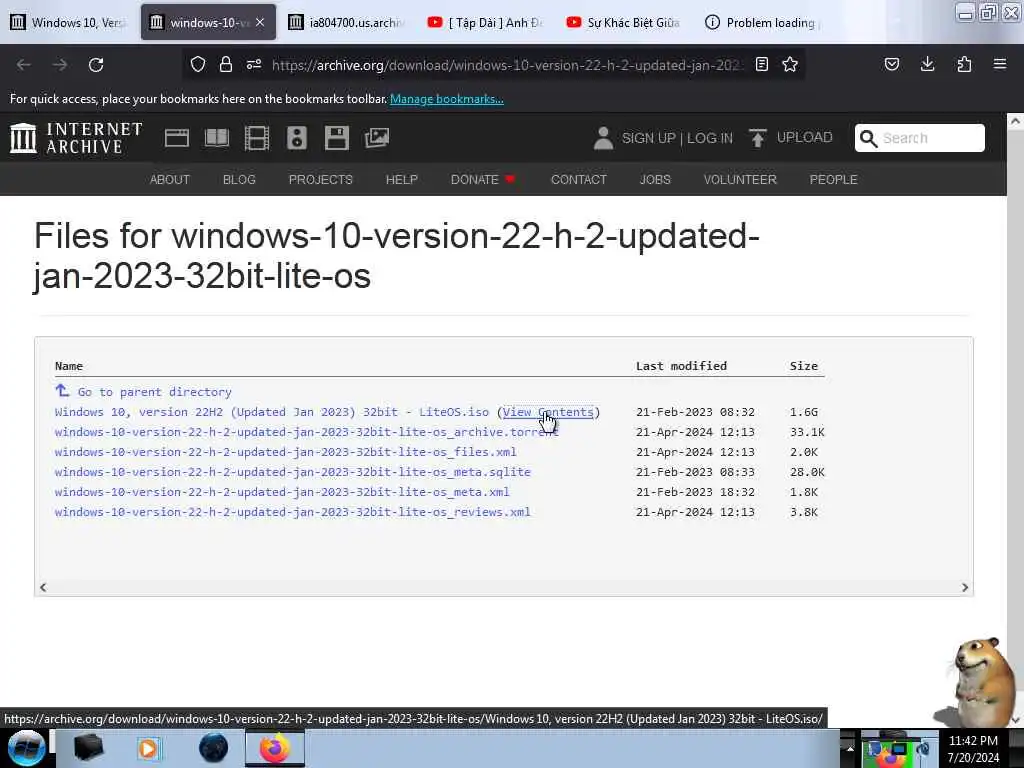1024x768 pixels.
Task: Close the current windows-10 tab
Action: [260, 22]
